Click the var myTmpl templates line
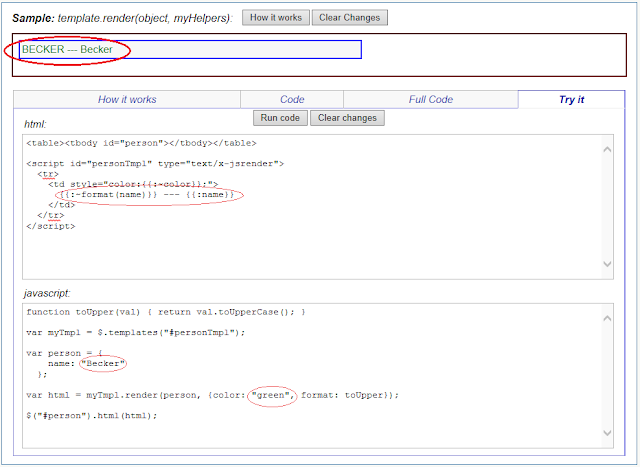The image size is (640, 467). pyautogui.click(x=136, y=333)
